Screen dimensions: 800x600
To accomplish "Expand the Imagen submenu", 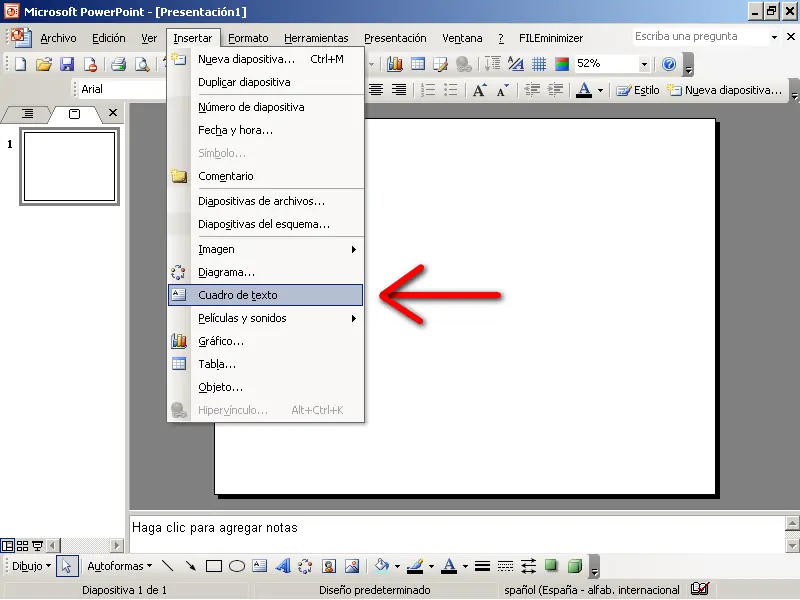I will 265,249.
